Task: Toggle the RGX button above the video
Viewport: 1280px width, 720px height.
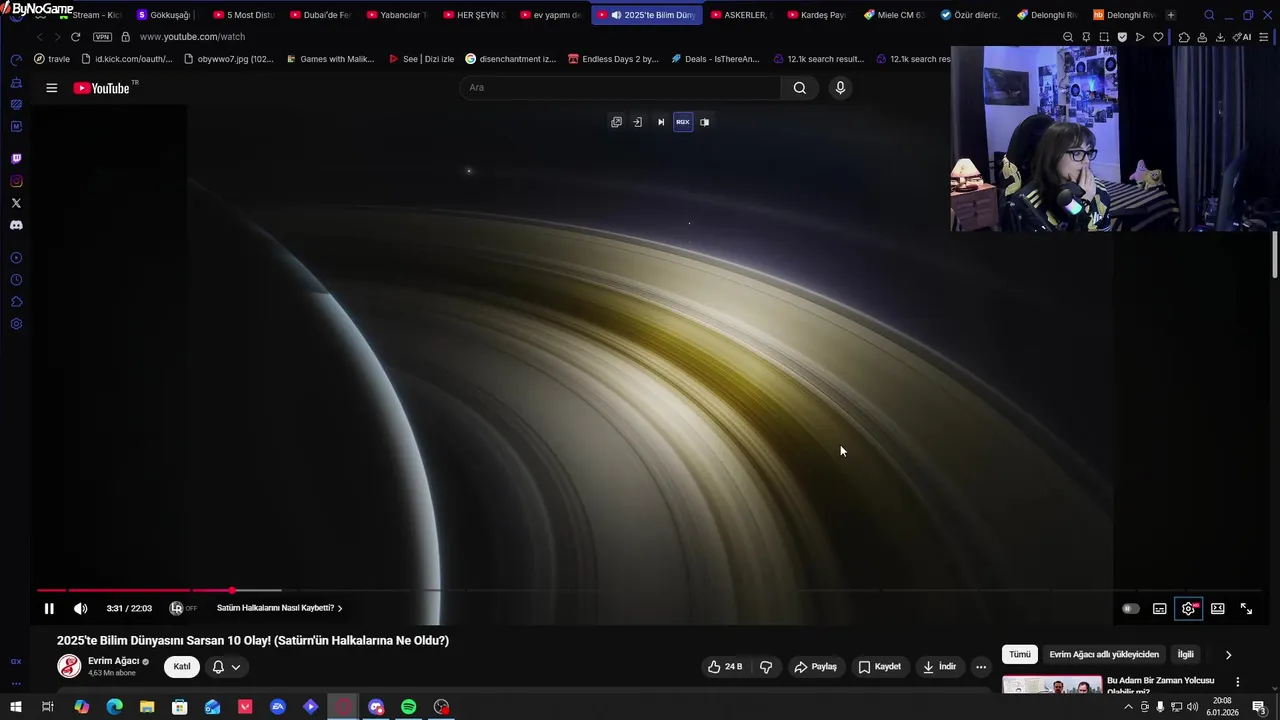Action: [683, 122]
